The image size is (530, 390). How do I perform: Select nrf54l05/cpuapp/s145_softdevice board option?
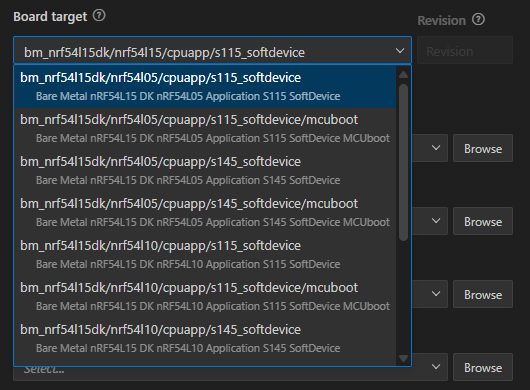pos(205,171)
